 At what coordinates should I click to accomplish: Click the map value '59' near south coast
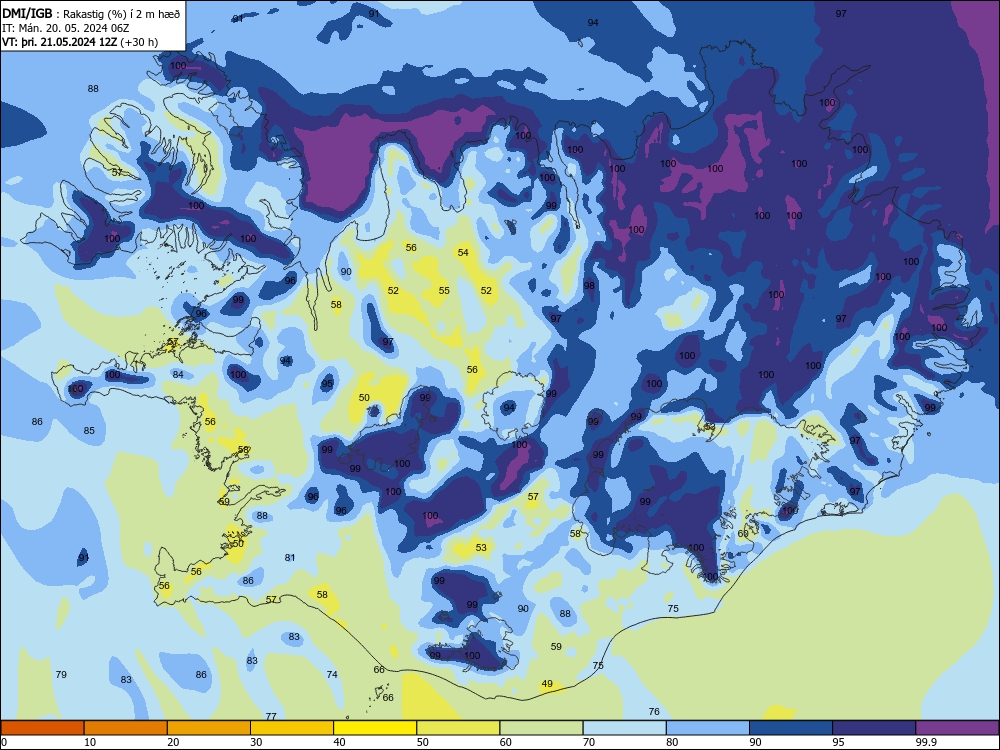(556, 646)
